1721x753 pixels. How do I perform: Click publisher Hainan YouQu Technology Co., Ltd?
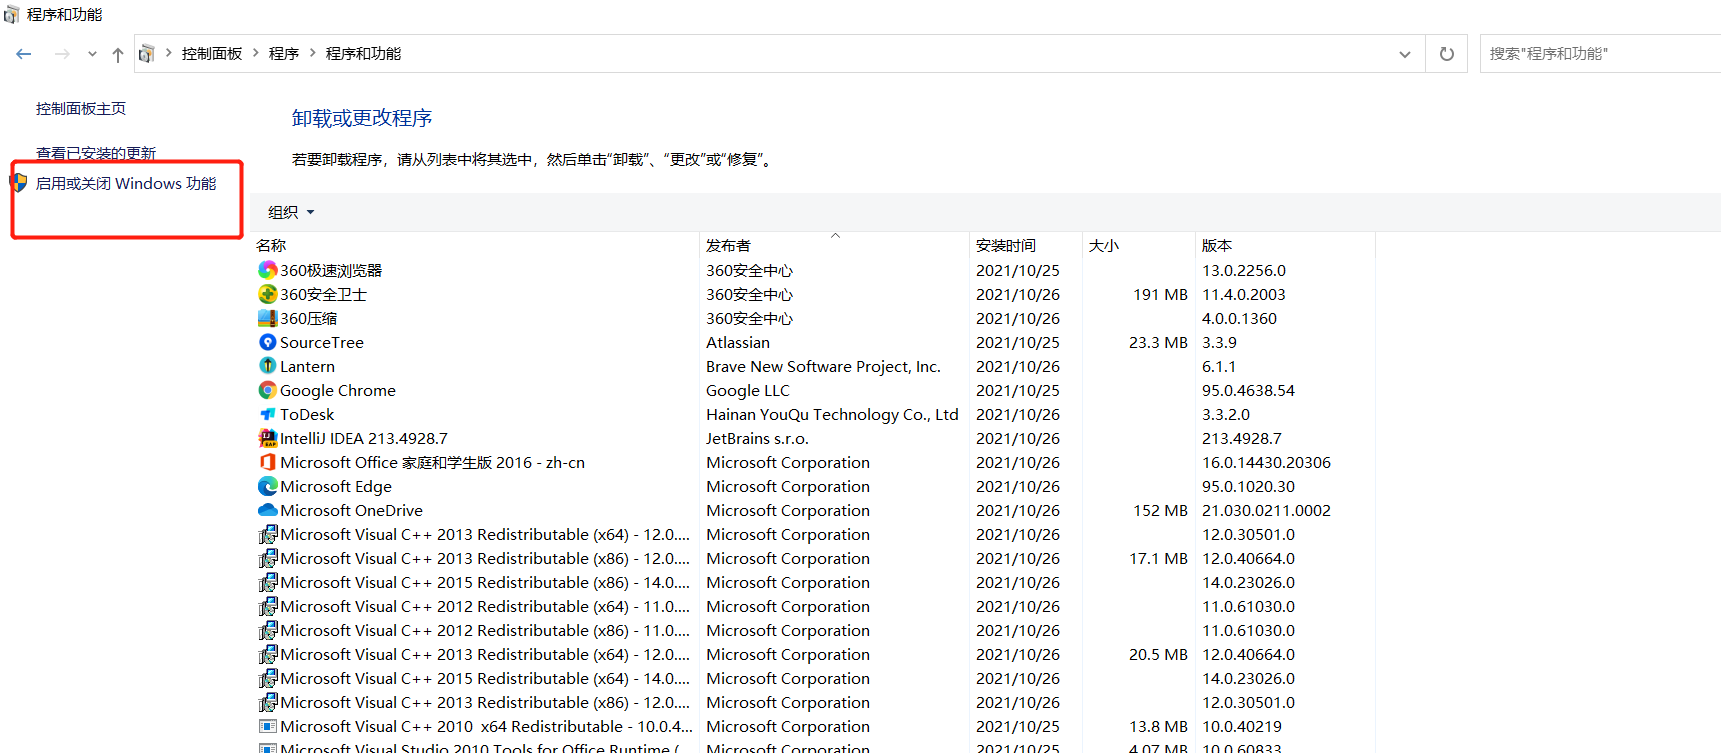[832, 414]
